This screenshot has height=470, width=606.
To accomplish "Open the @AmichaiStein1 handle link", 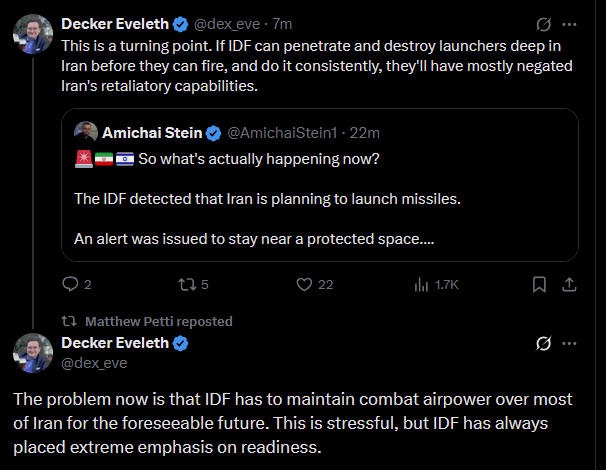I will tap(282, 133).
